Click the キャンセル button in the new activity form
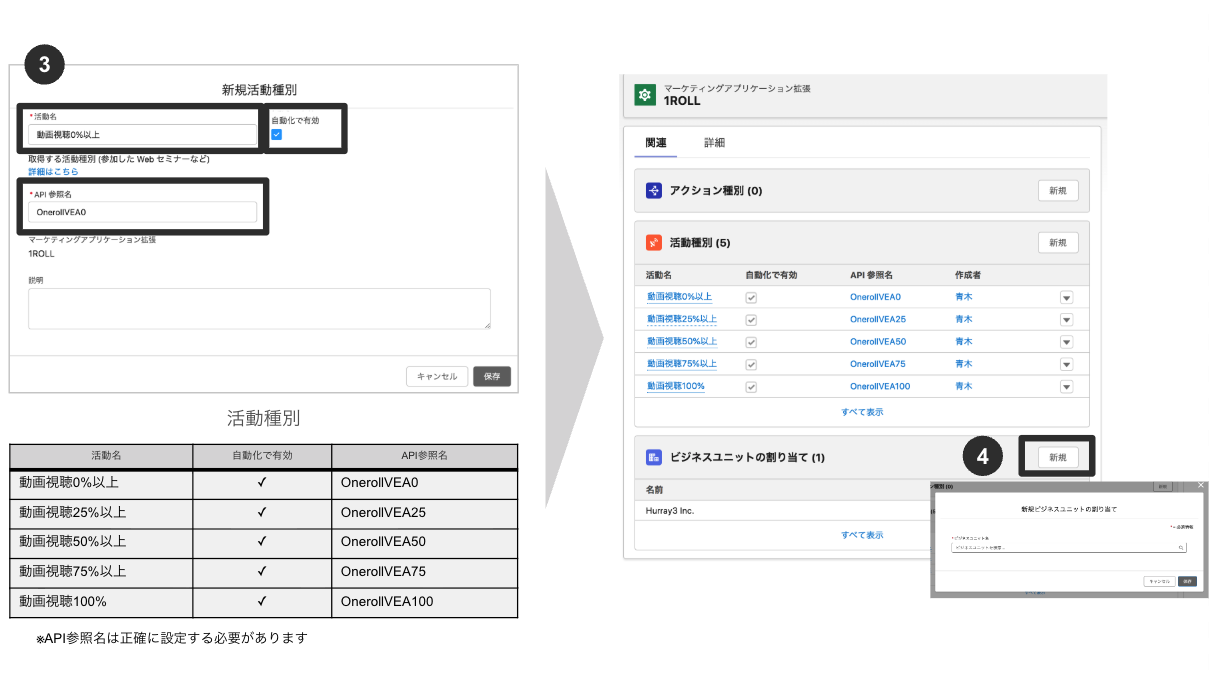The width and height of the screenshot is (1209, 676). point(436,377)
